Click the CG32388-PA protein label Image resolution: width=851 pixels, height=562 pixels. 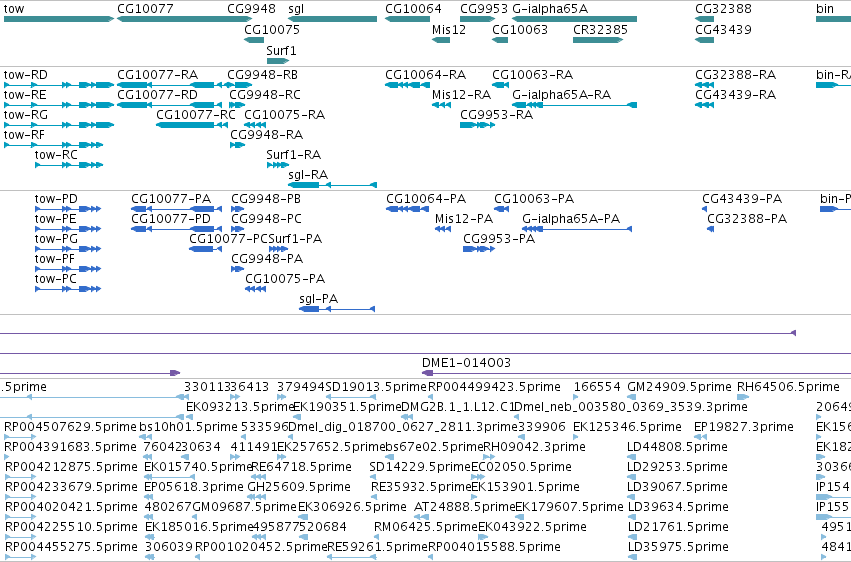(x=747, y=219)
